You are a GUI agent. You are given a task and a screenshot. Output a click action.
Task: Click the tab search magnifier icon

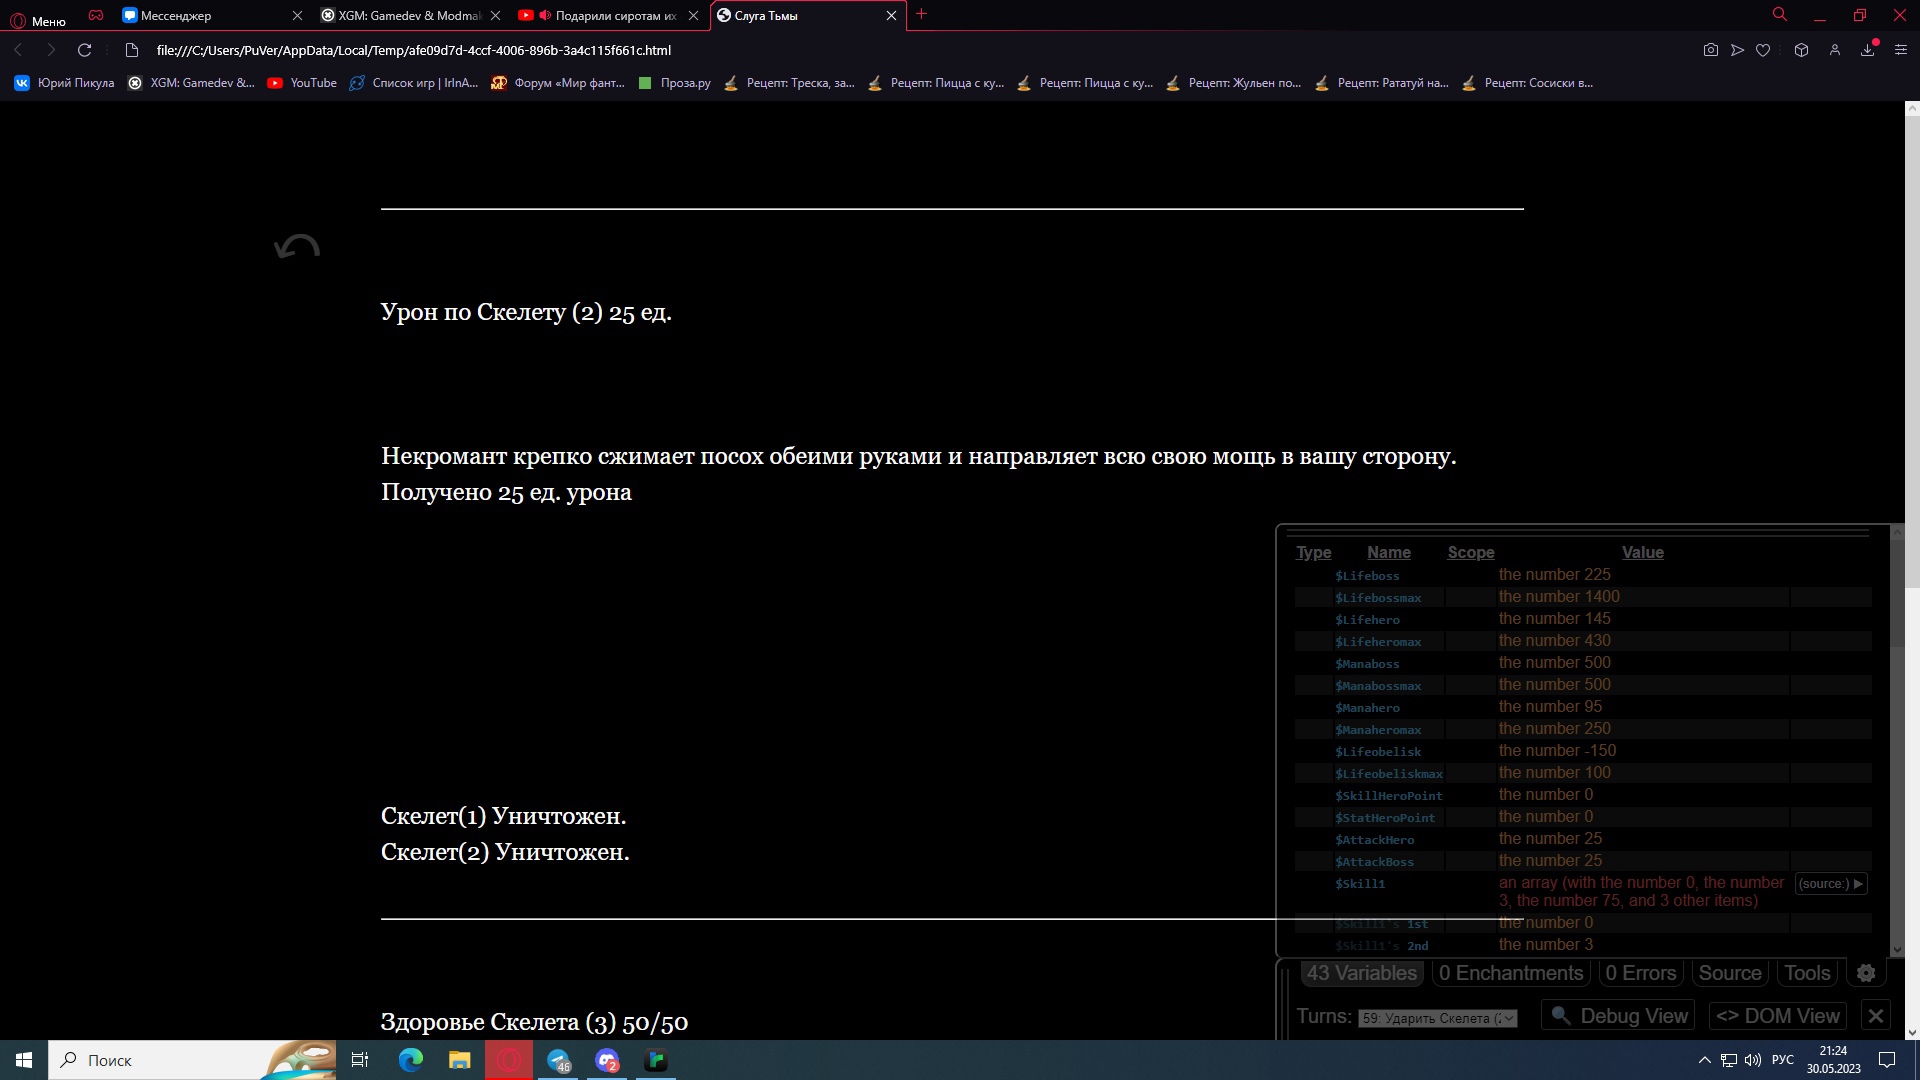(1780, 15)
